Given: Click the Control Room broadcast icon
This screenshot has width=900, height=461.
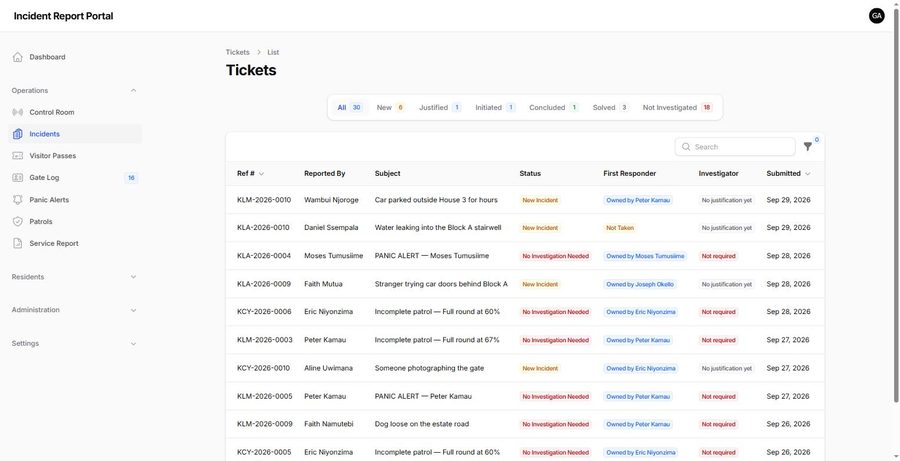Looking at the screenshot, I should pos(18,112).
